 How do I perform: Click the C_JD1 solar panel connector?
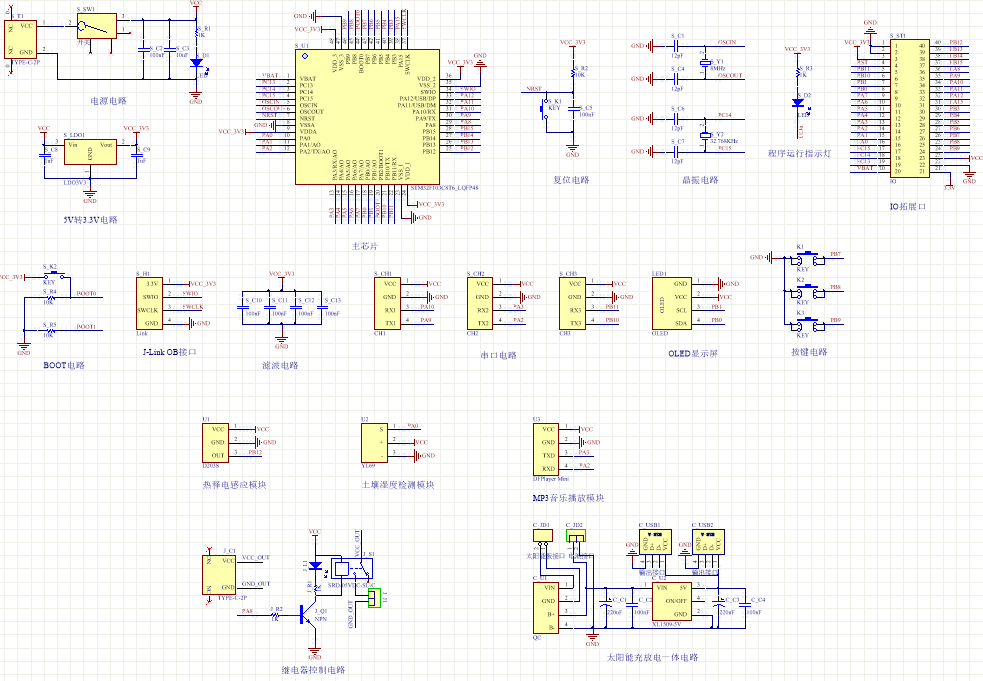543,536
